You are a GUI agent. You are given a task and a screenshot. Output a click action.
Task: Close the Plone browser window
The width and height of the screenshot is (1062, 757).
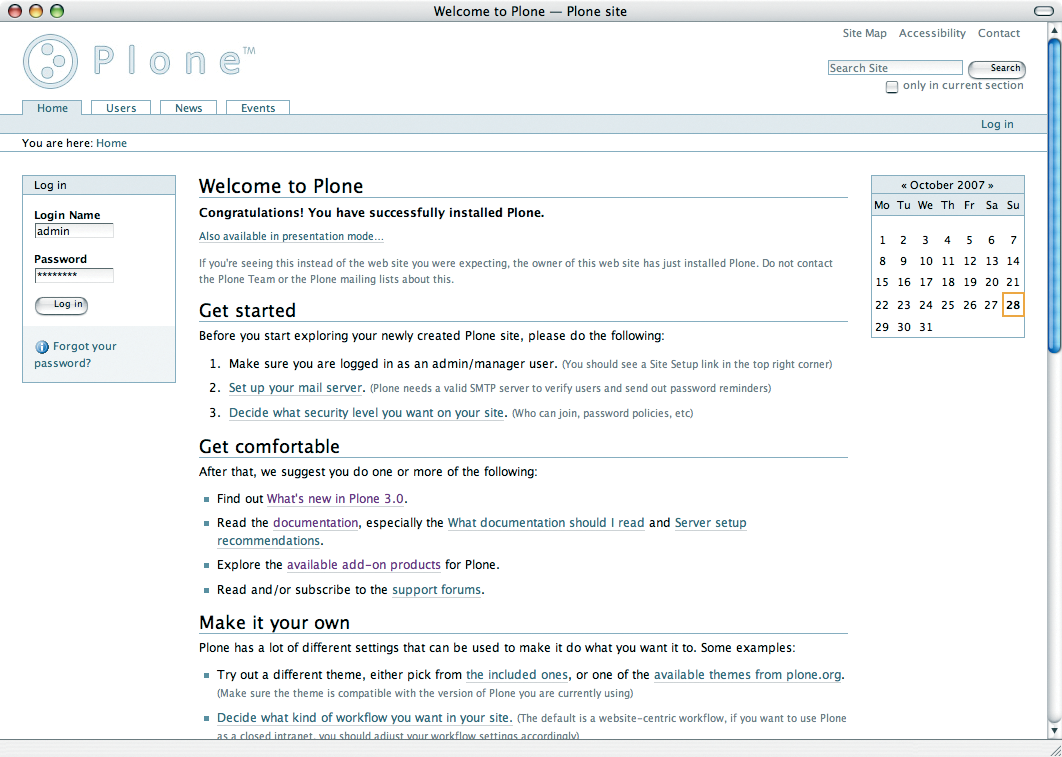tap(15, 11)
